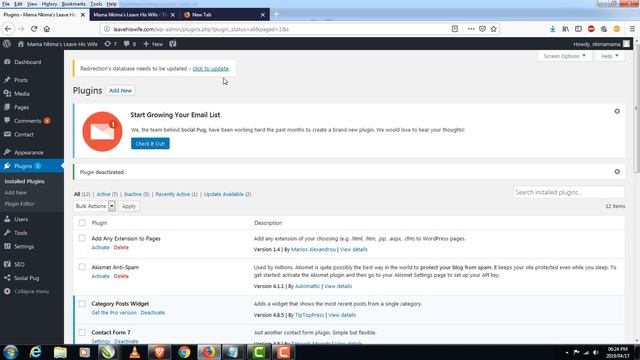Open comments bubble in admin bar
The image size is (640, 360).
[129, 44]
